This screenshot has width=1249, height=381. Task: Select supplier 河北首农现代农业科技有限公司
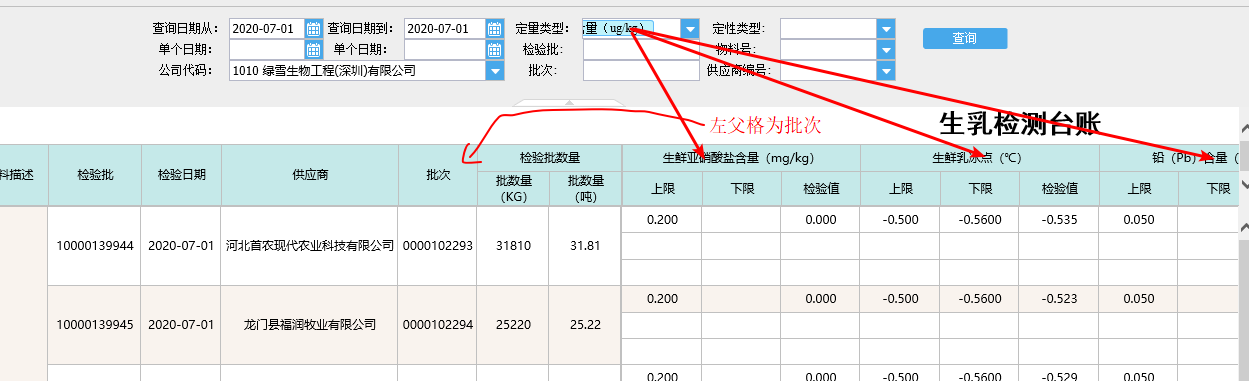tap(309, 246)
